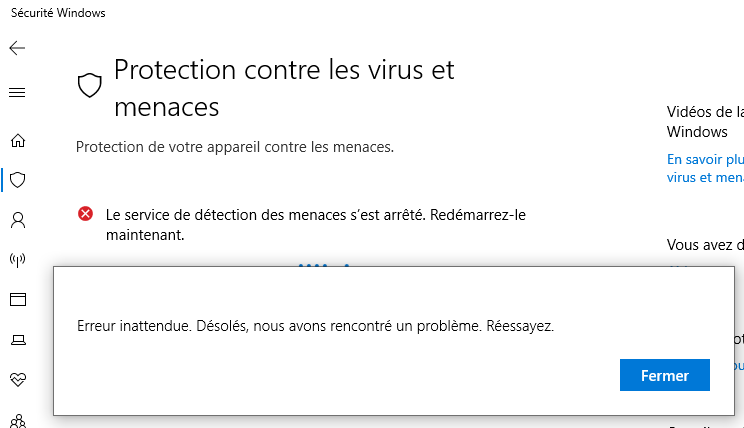This screenshot has height=428, width=744.
Task: Open the Home sidebar icon
Action: pos(17,141)
